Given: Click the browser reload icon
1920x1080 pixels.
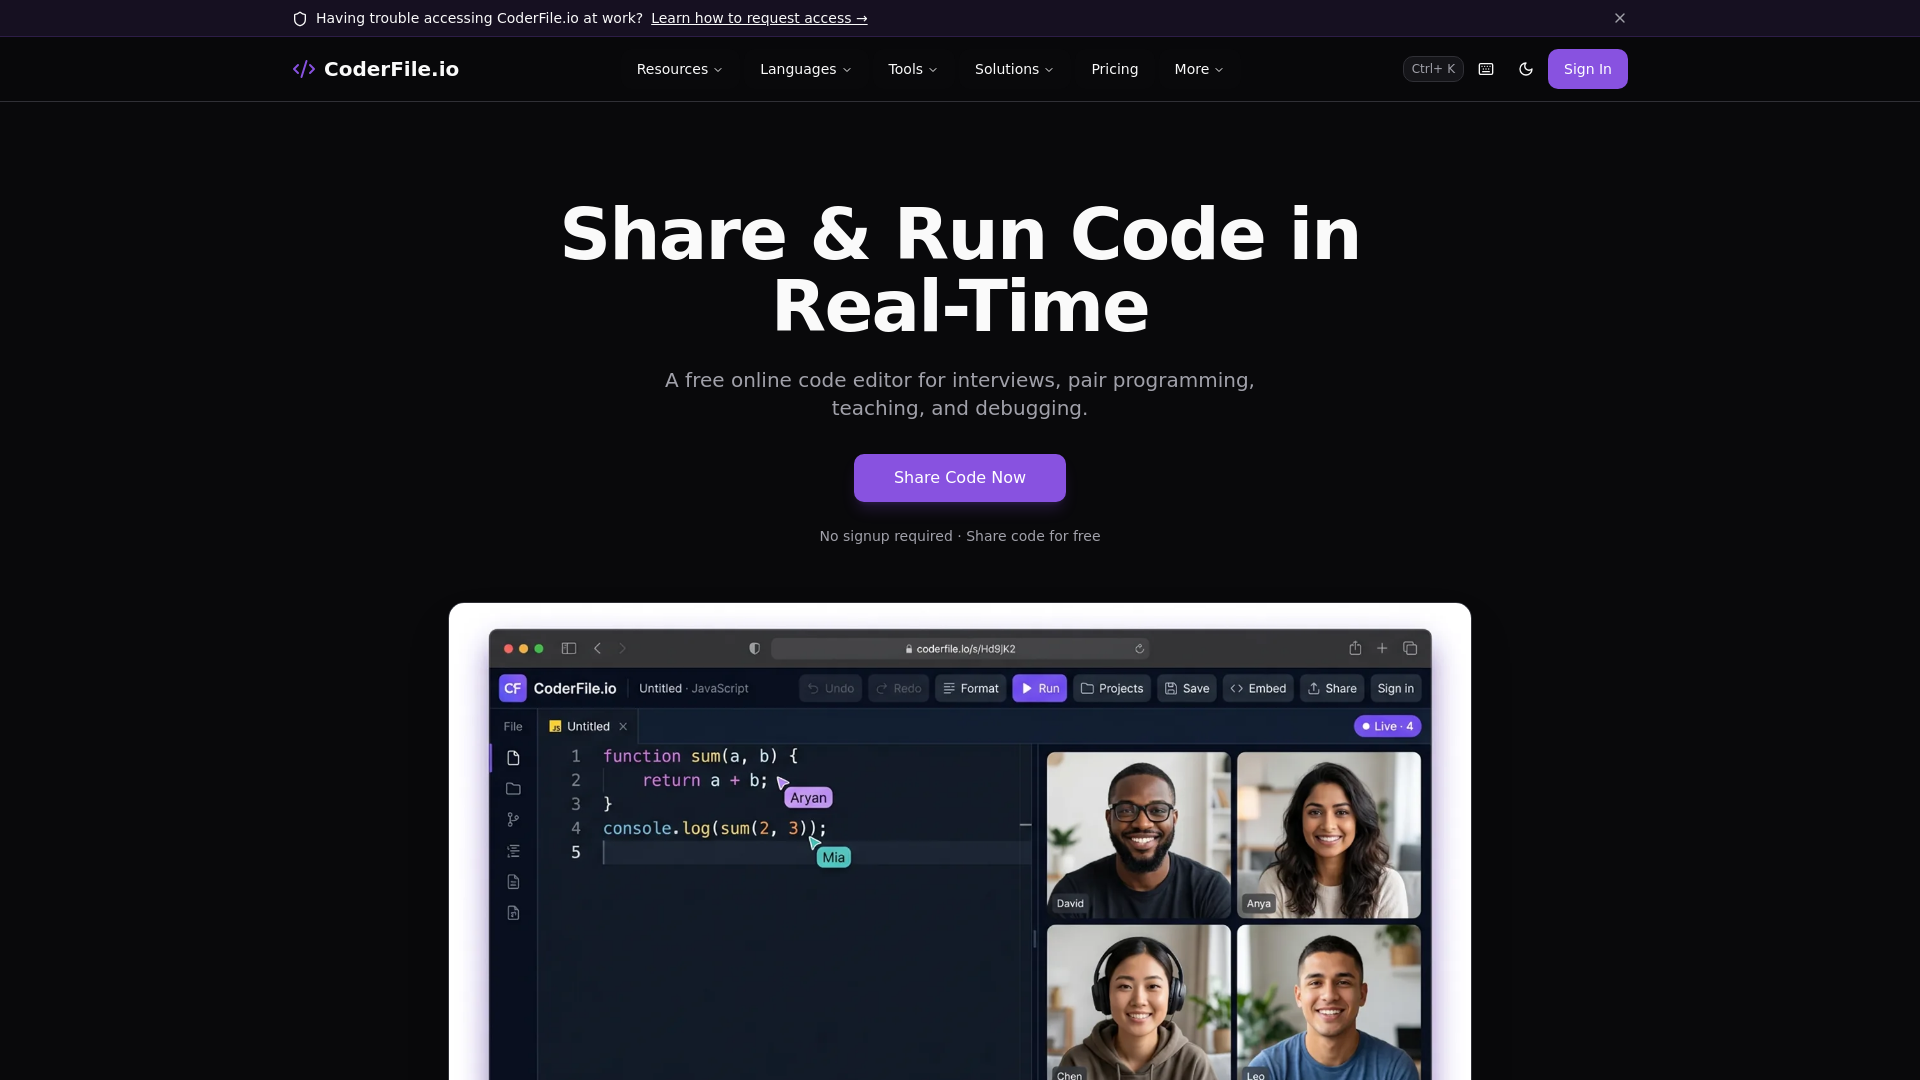Looking at the screenshot, I should click(x=1139, y=649).
